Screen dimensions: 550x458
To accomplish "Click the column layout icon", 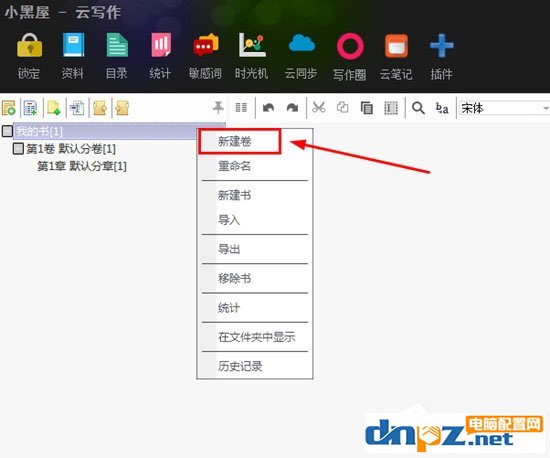I will [x=241, y=107].
